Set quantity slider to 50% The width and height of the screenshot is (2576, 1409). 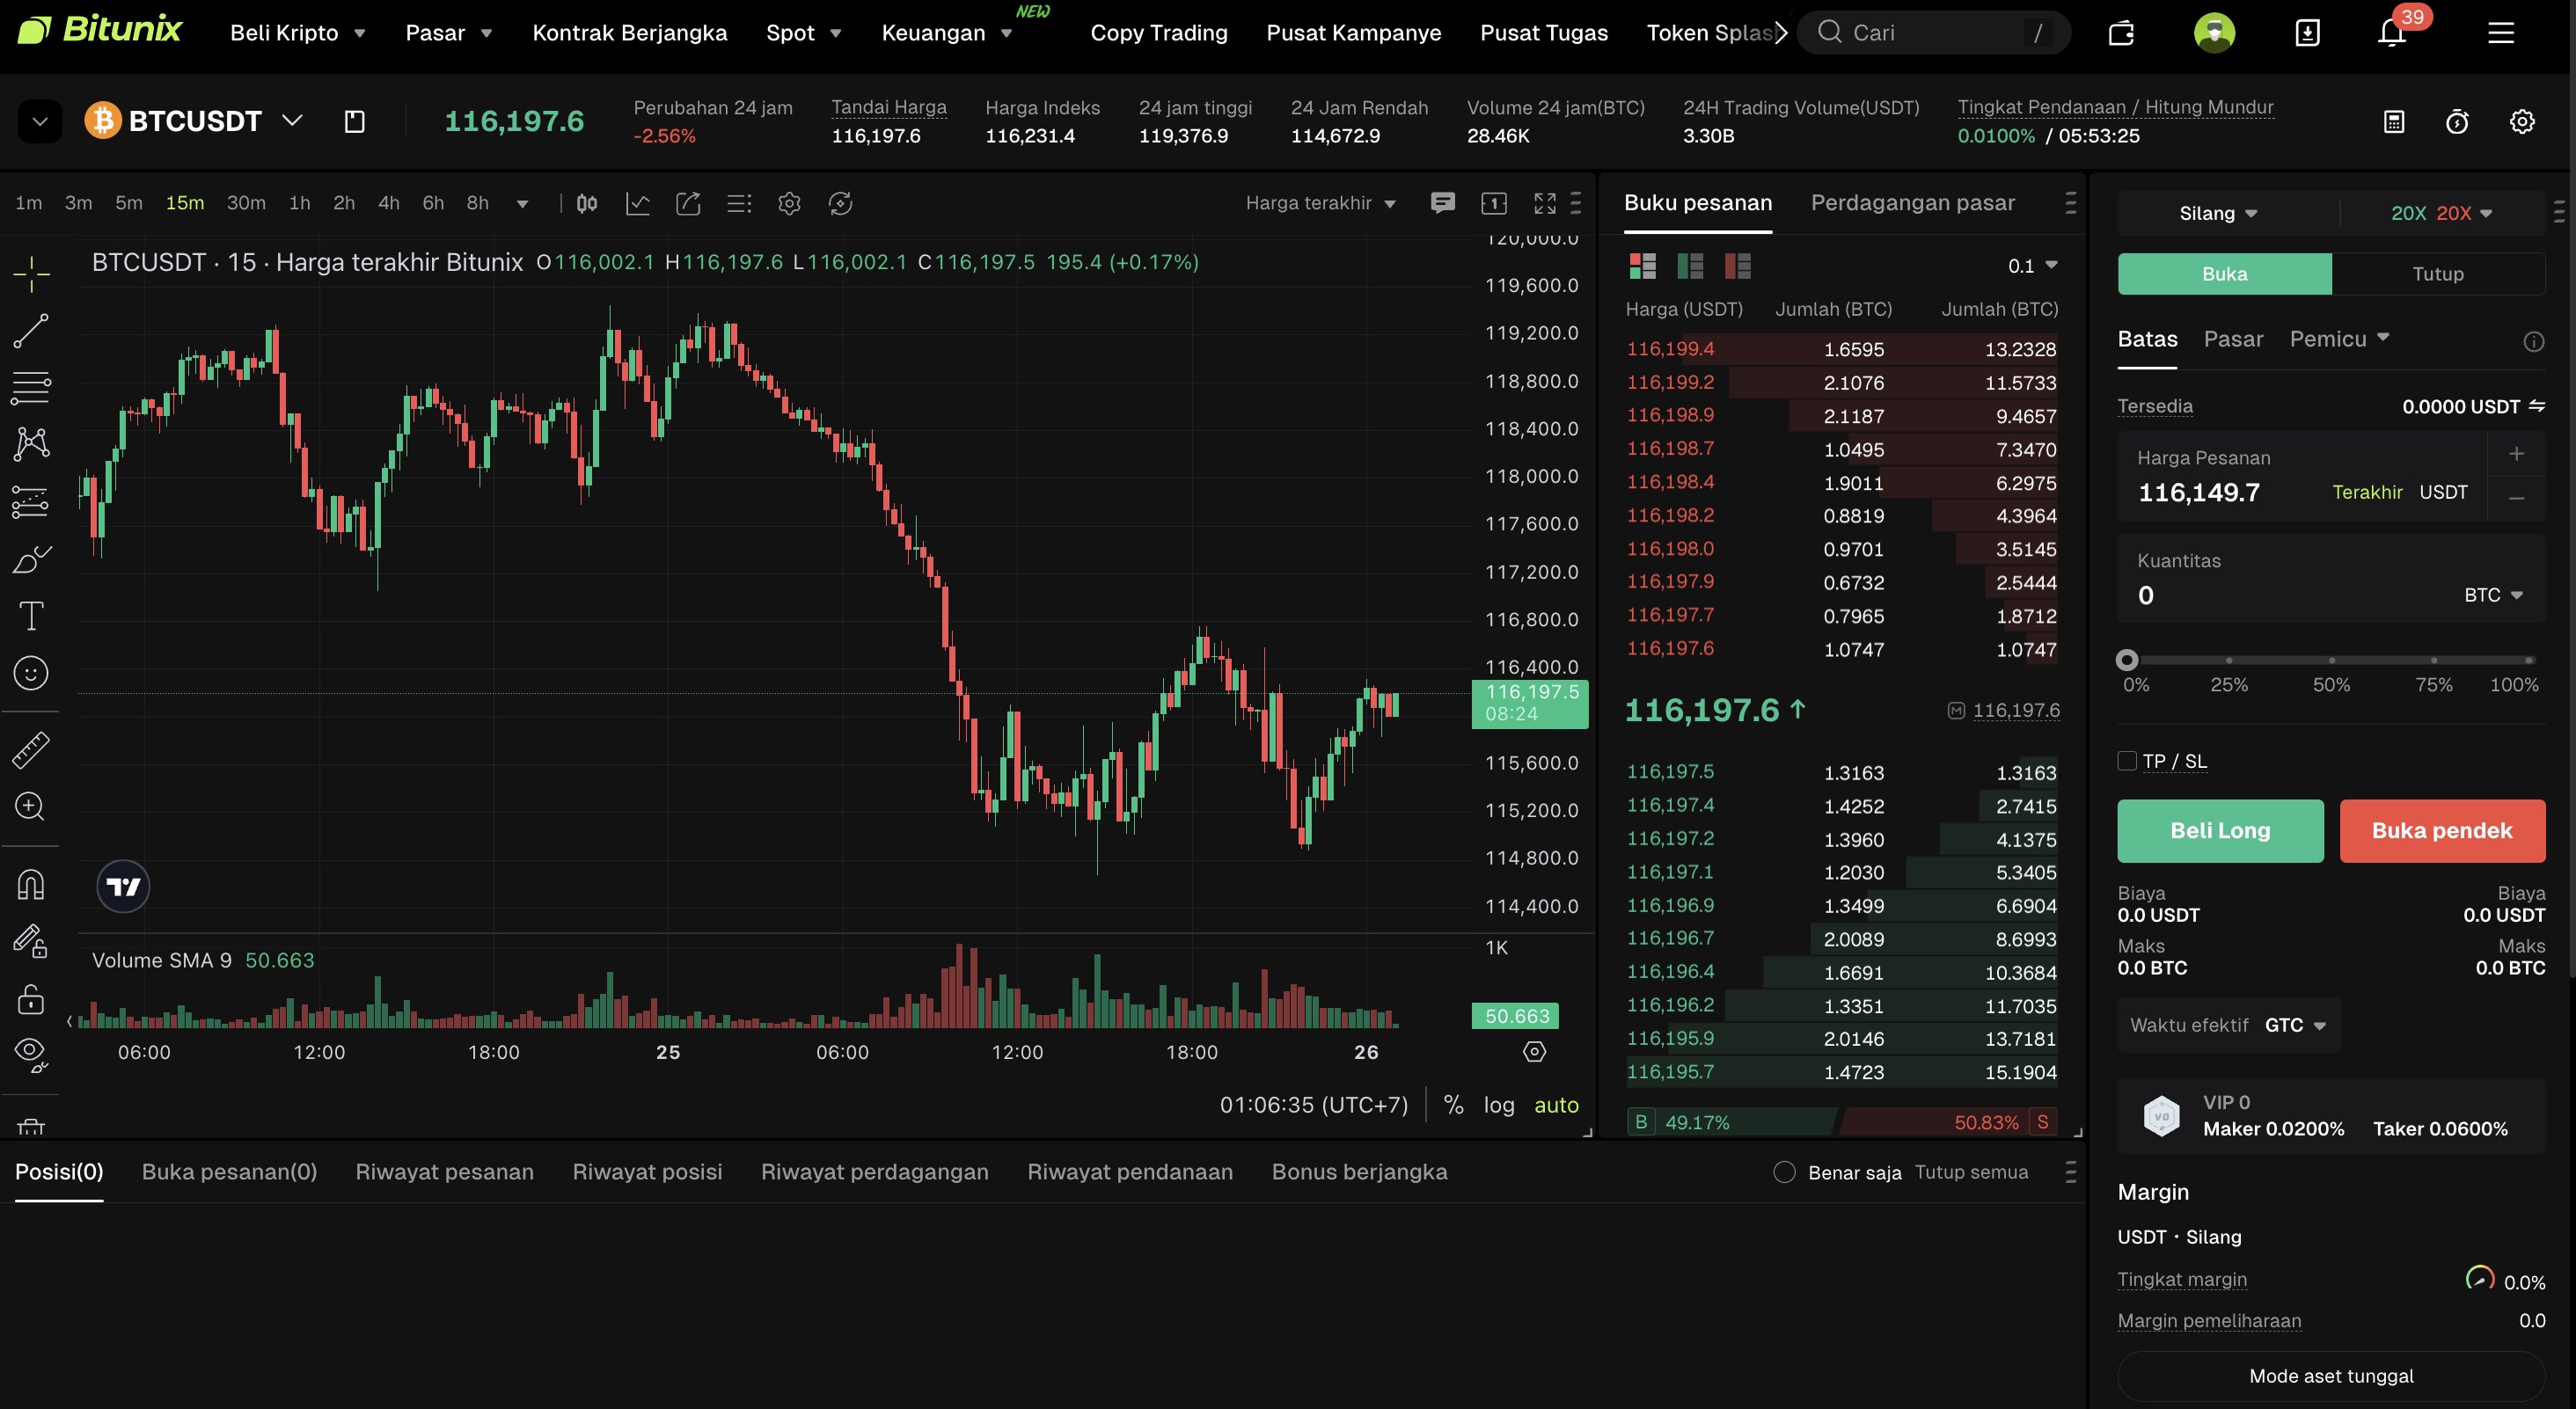pos(2331,660)
